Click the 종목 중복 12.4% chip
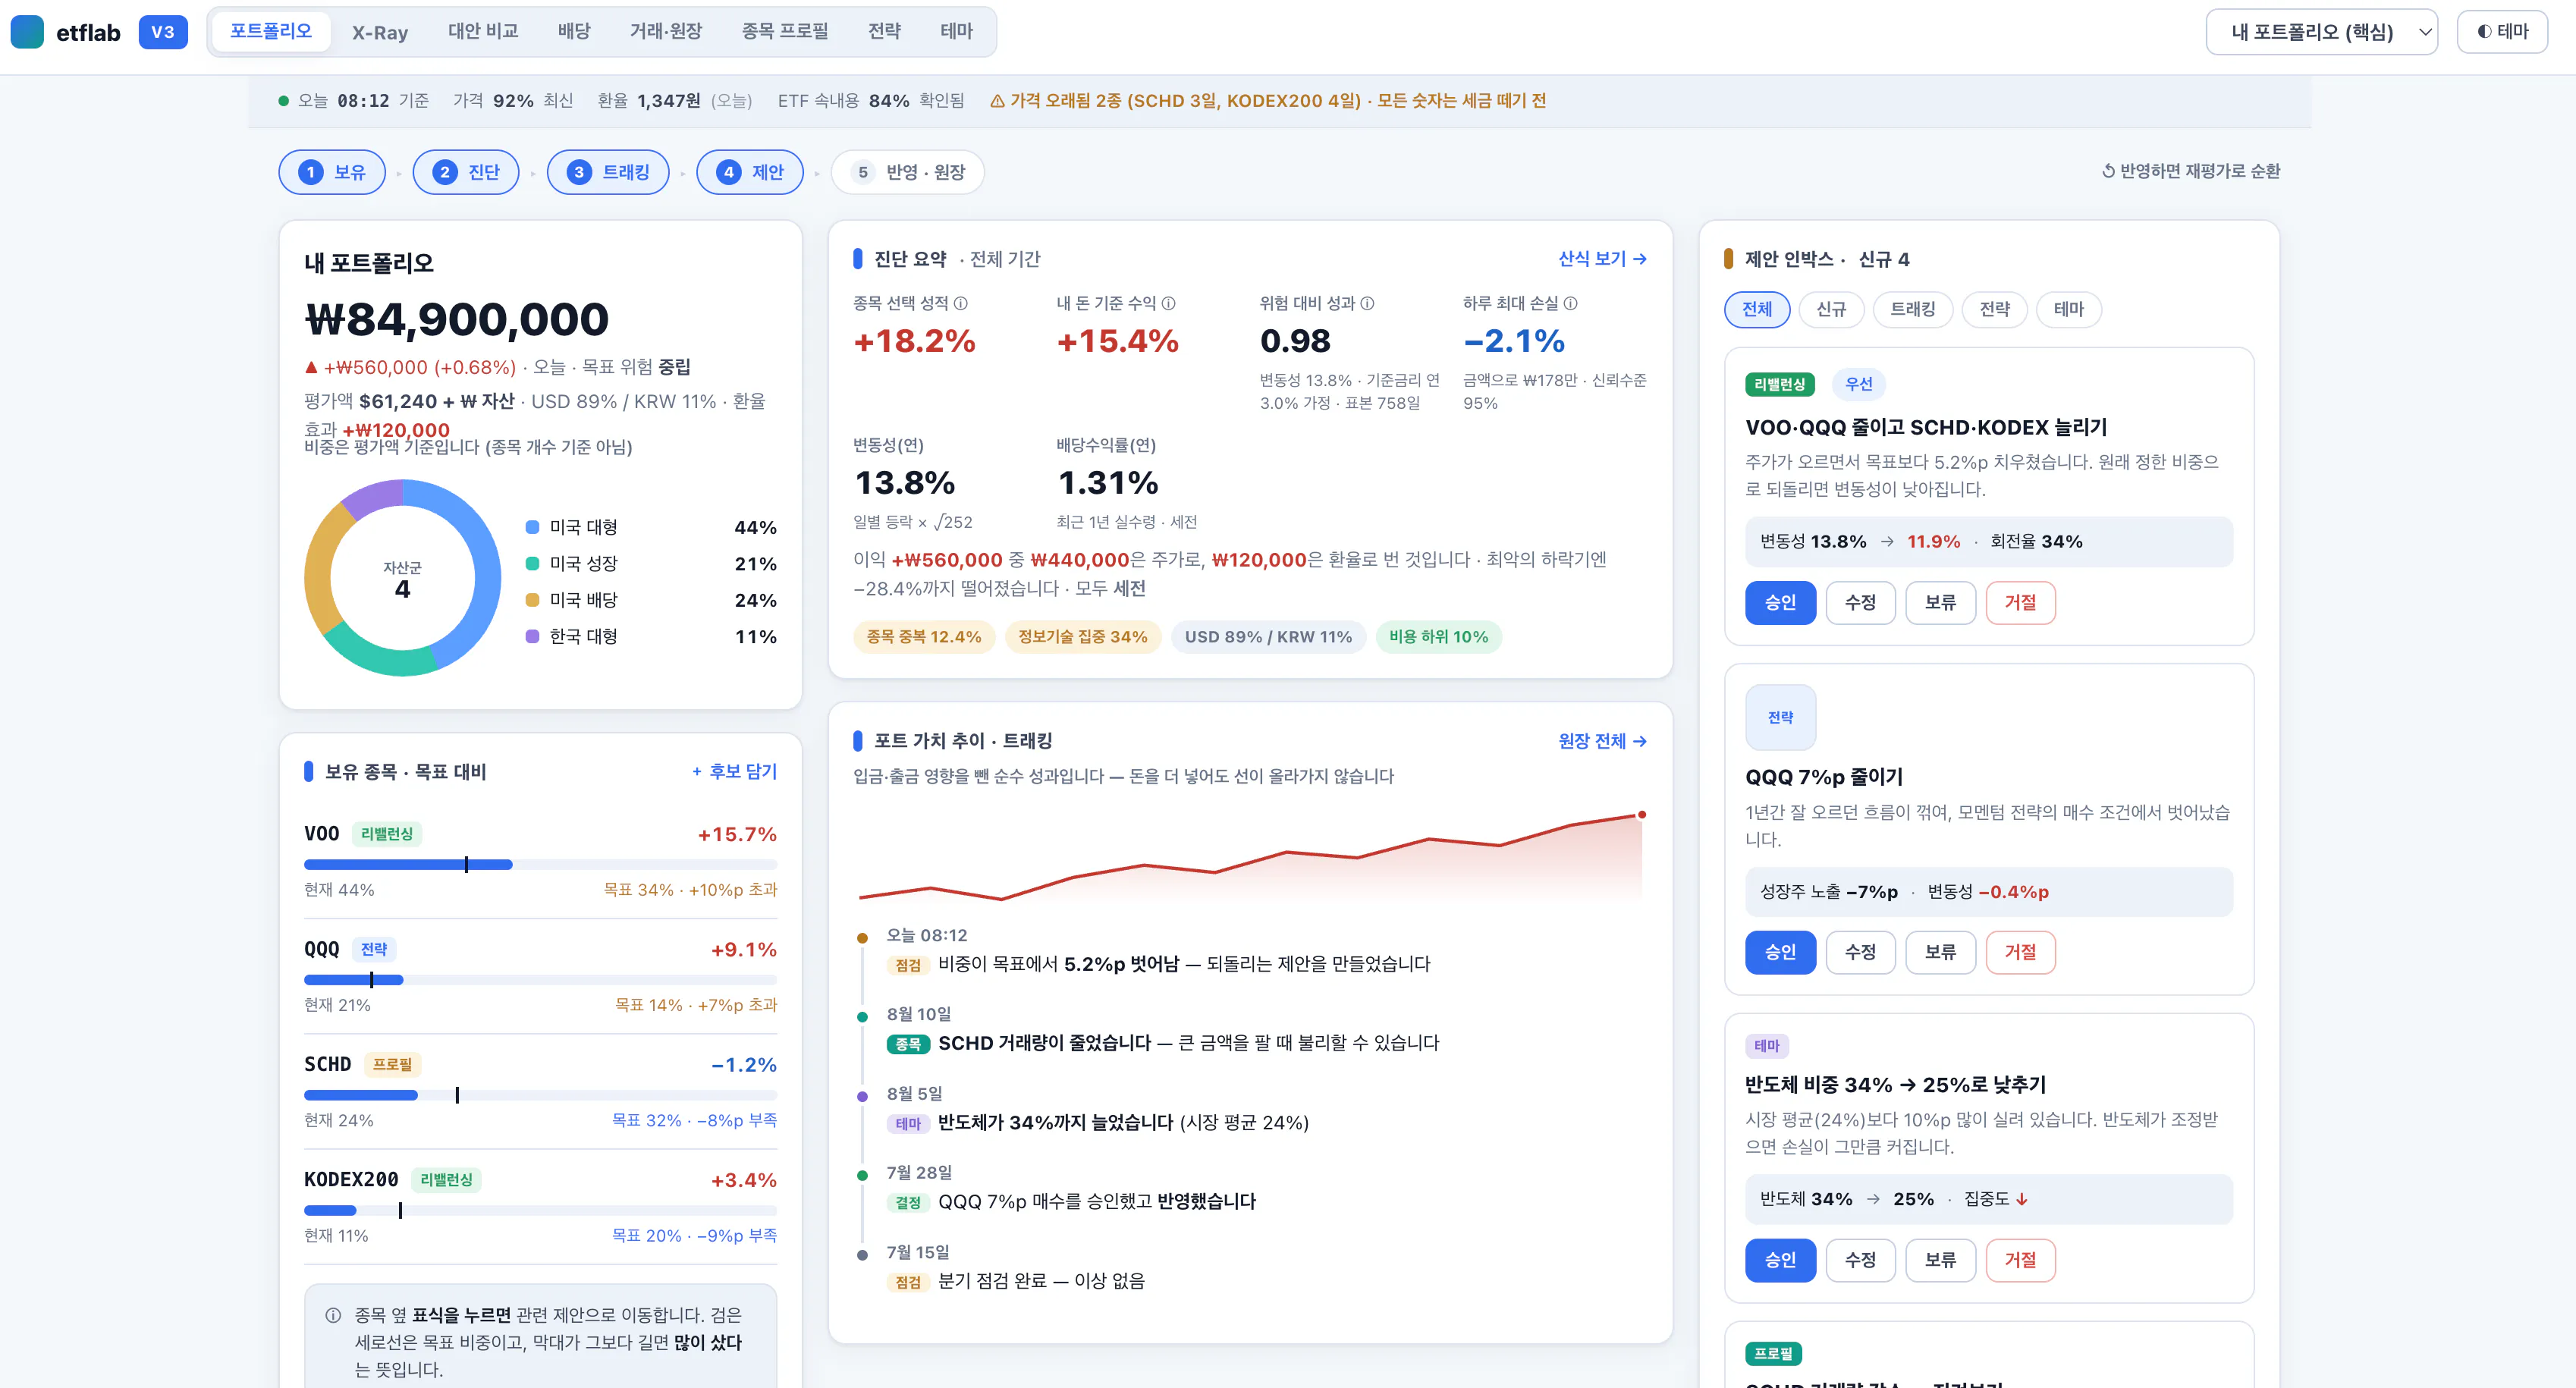Screen dimensions: 2576x1388 [x=923, y=637]
